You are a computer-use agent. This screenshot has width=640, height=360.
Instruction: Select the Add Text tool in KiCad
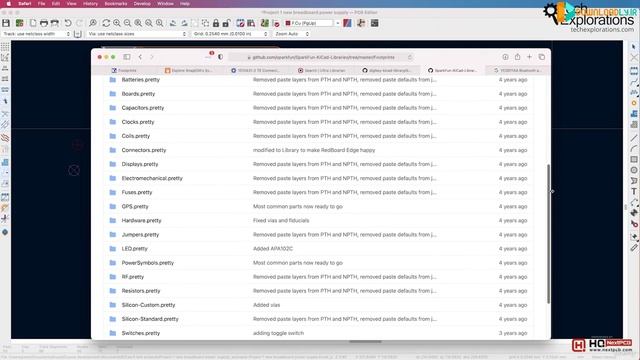coord(634,191)
